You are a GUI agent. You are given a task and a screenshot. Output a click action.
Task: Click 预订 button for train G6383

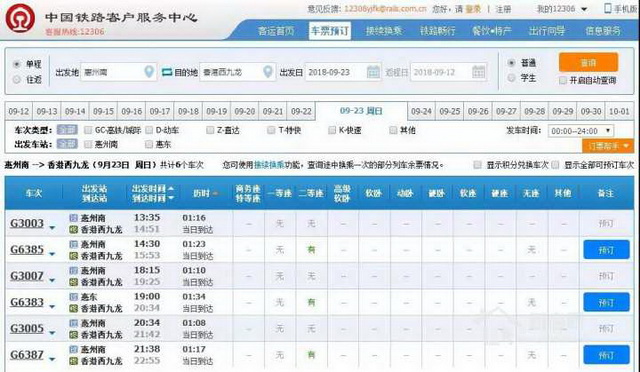coord(606,302)
